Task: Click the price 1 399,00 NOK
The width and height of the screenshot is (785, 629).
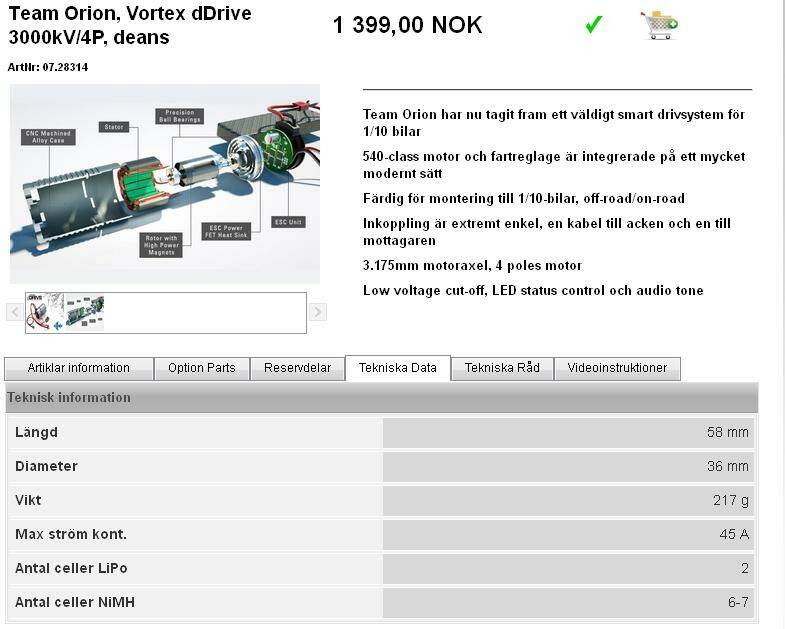Action: [x=408, y=25]
